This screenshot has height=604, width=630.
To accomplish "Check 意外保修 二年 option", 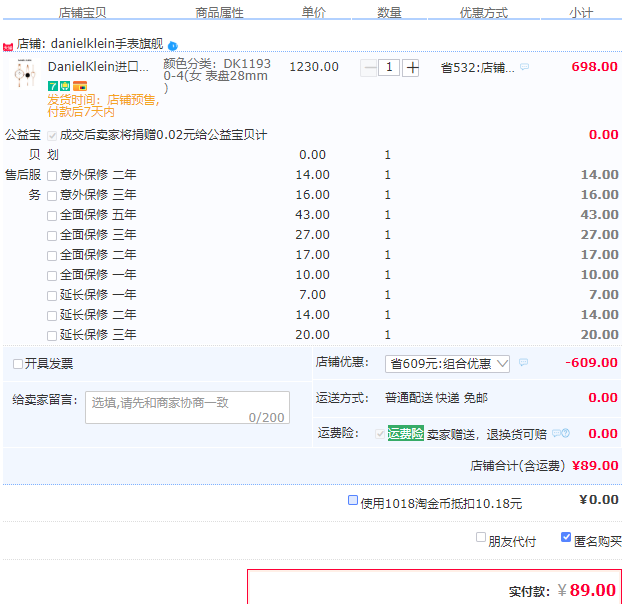I will (52, 176).
